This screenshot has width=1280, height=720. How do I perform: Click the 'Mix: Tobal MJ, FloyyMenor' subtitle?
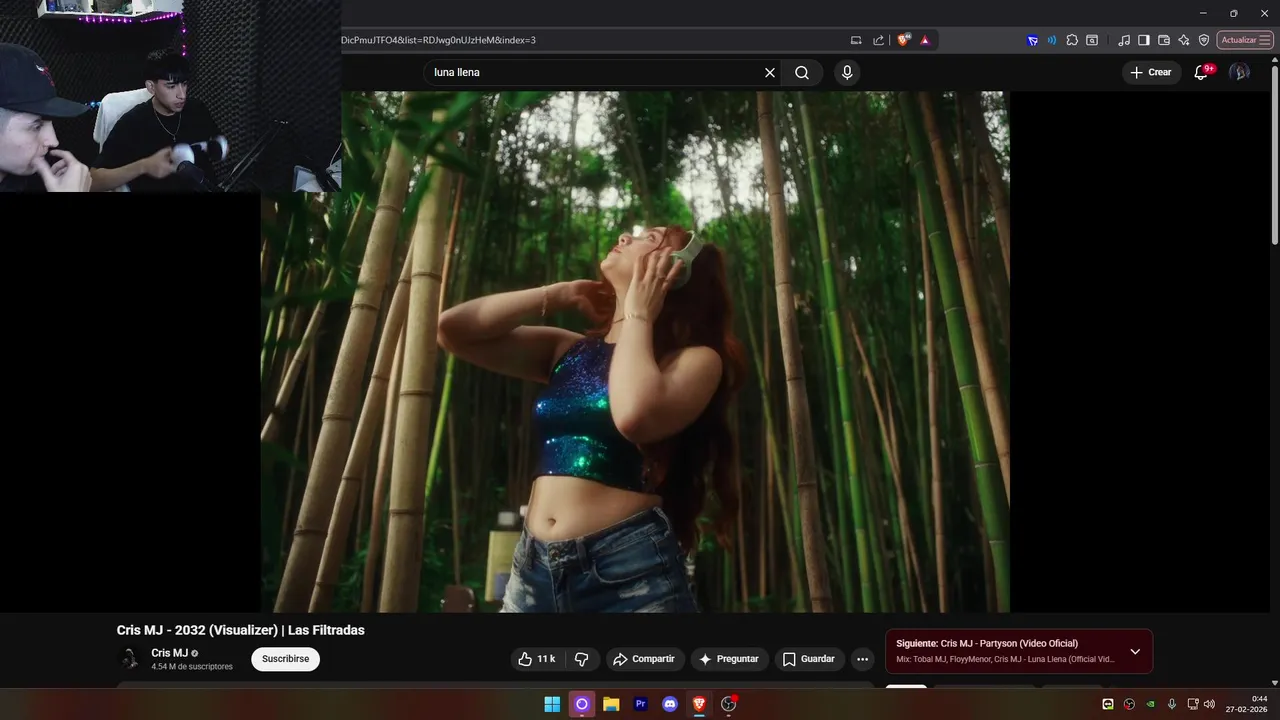coord(1005,659)
